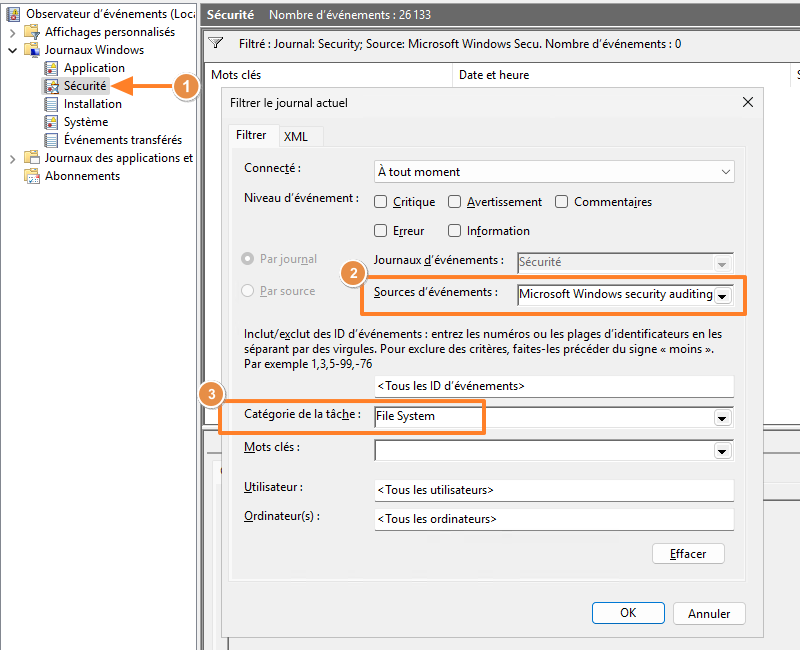This screenshot has height=650, width=800.
Task: Click the Observateur d'événements root icon
Action: (x=13, y=14)
